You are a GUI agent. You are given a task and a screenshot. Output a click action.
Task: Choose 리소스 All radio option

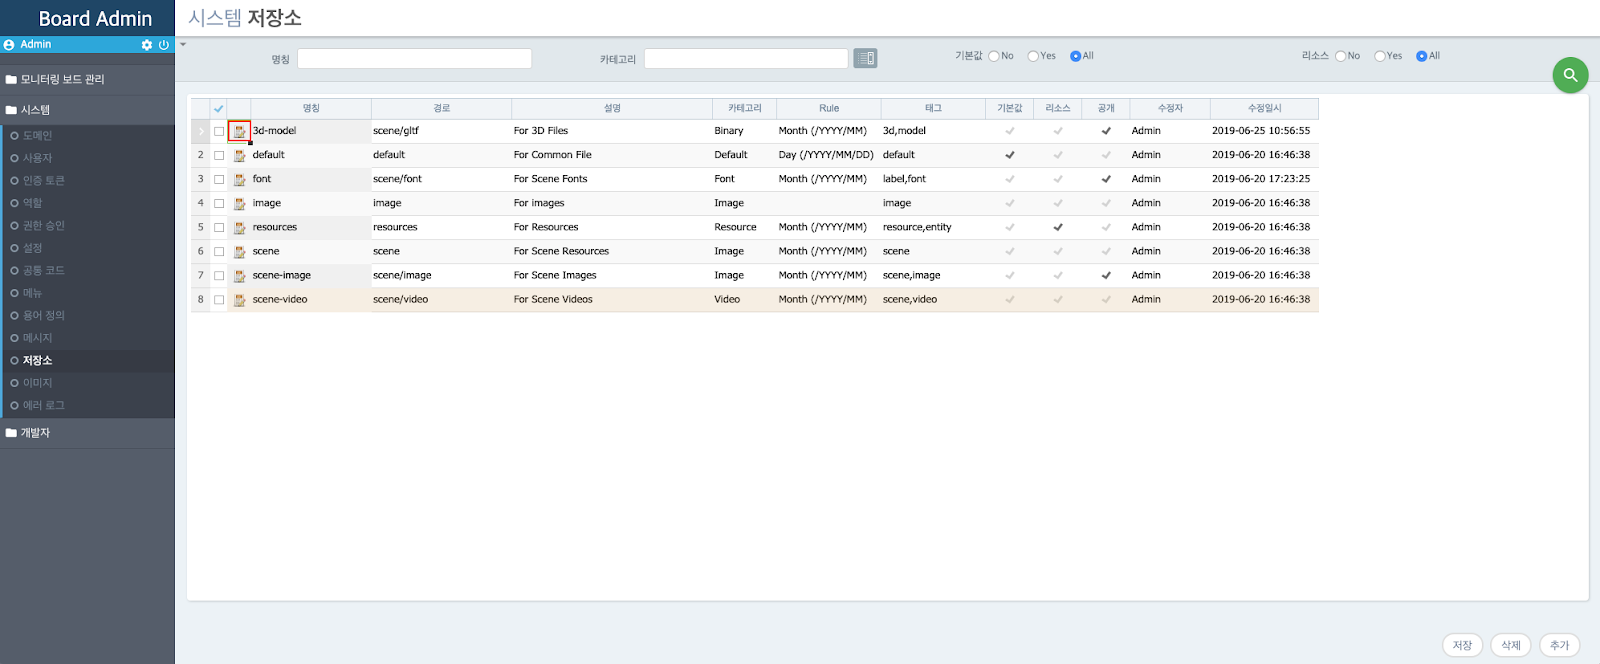(1421, 56)
